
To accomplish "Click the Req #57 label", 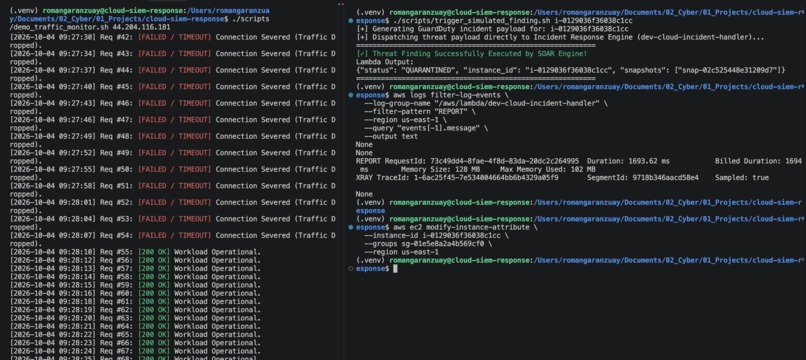I will pos(116,268).
